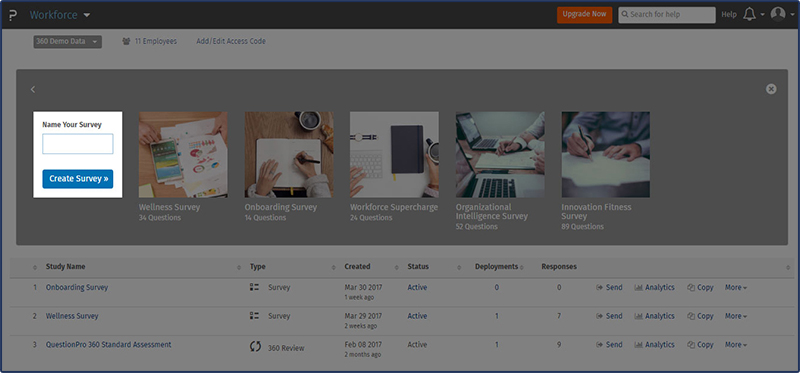Open the notifications bell icon
This screenshot has width=800, height=373.
pyautogui.click(x=749, y=14)
